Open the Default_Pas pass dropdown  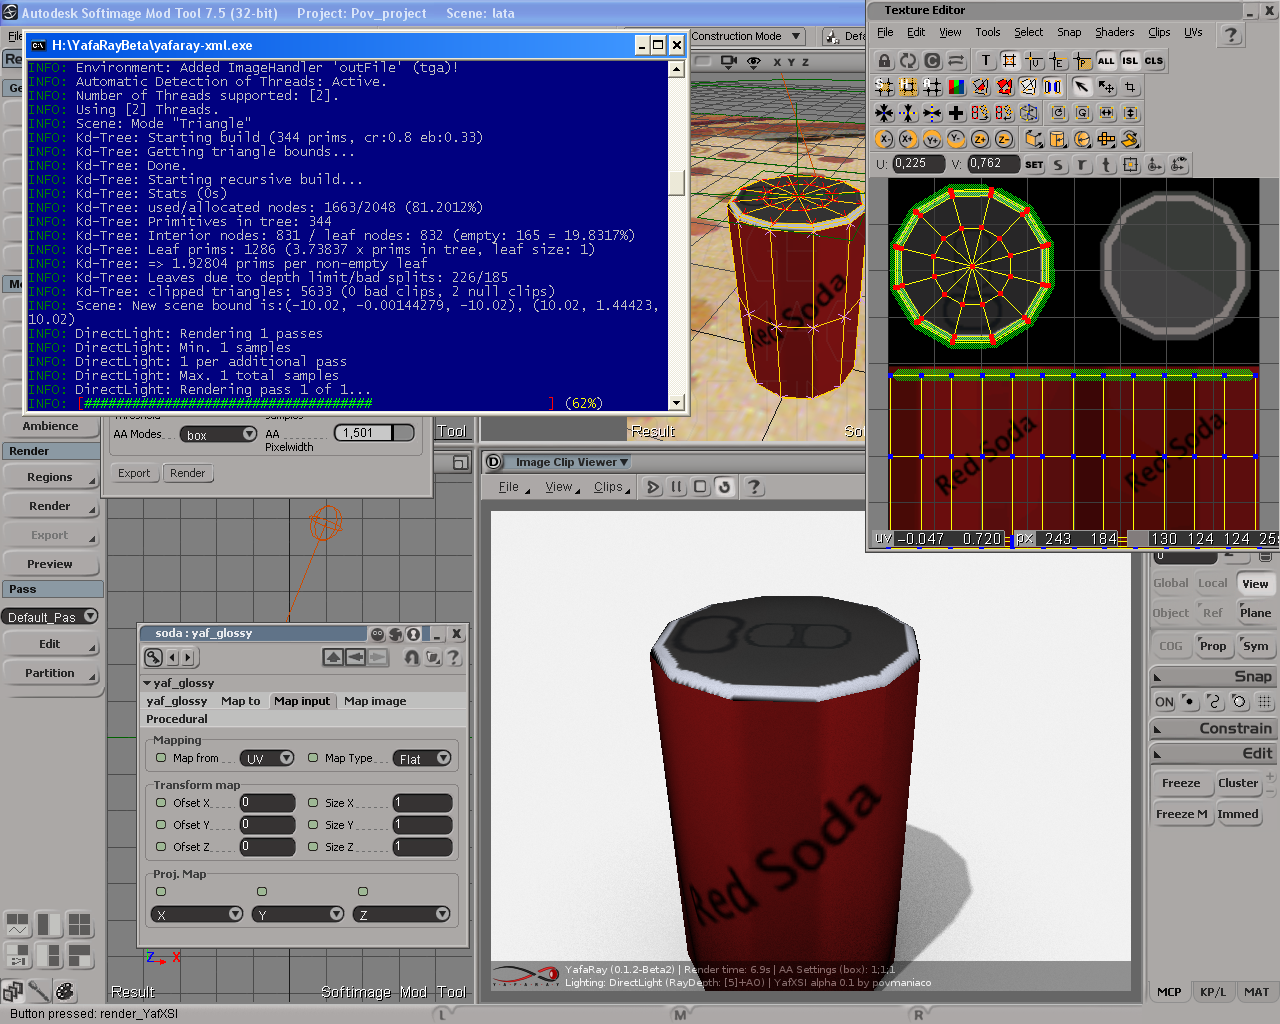(x=50, y=617)
